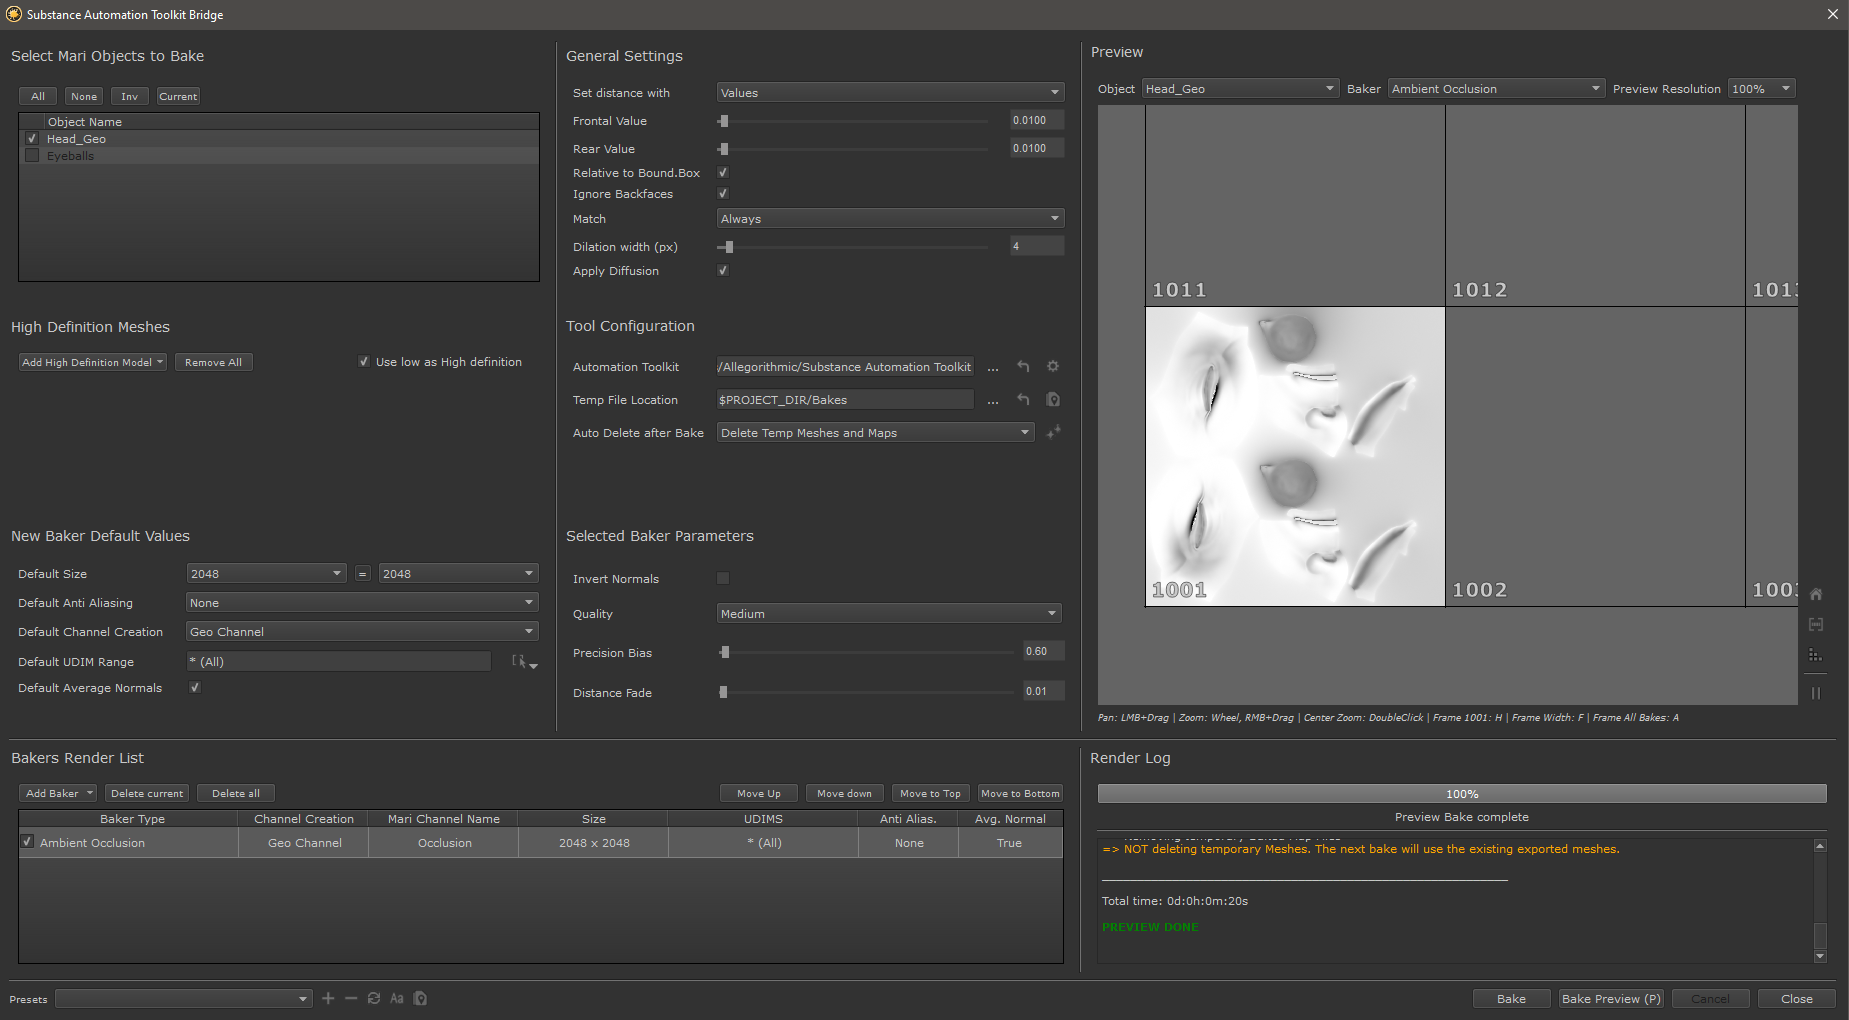Uncheck Use low as High definition

[364, 362]
